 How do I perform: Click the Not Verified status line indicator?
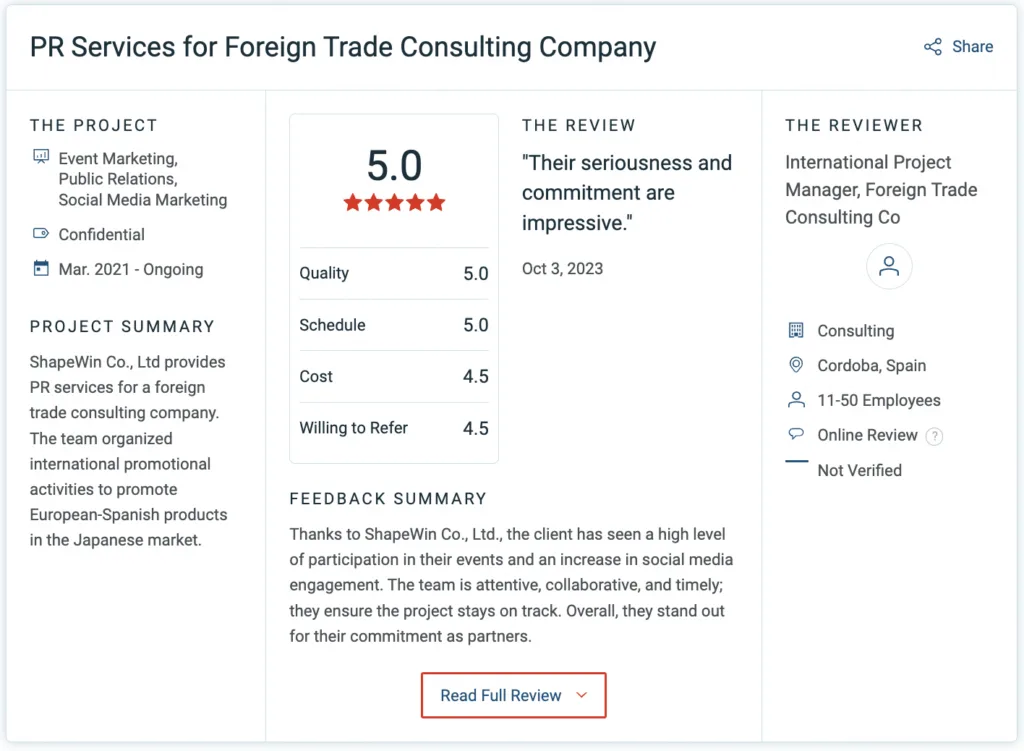coord(796,462)
